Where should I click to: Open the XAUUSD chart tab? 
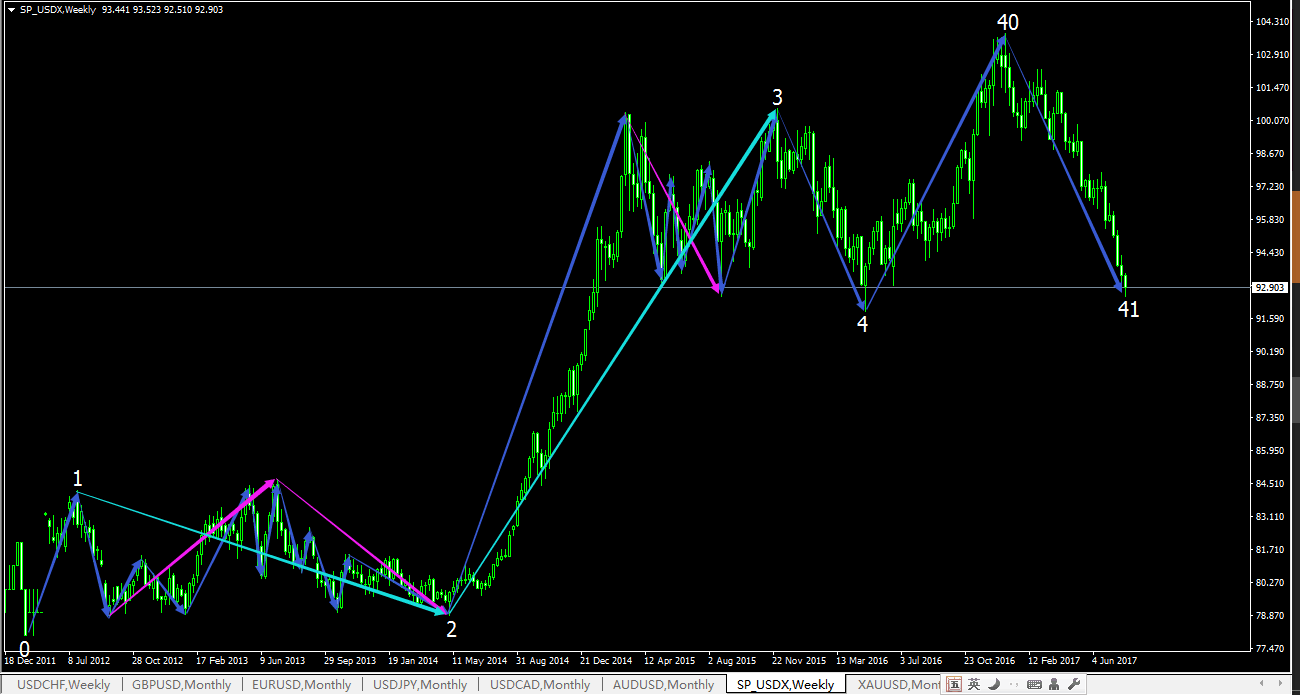895,685
